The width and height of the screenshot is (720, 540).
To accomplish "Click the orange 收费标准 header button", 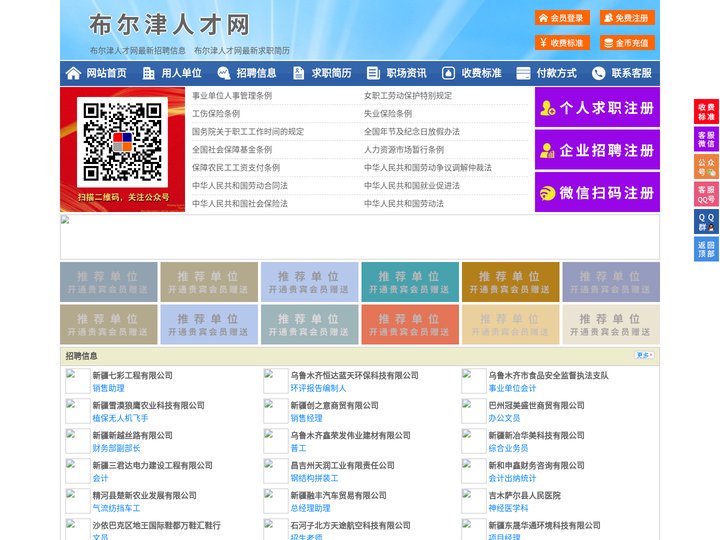I will [x=562, y=43].
